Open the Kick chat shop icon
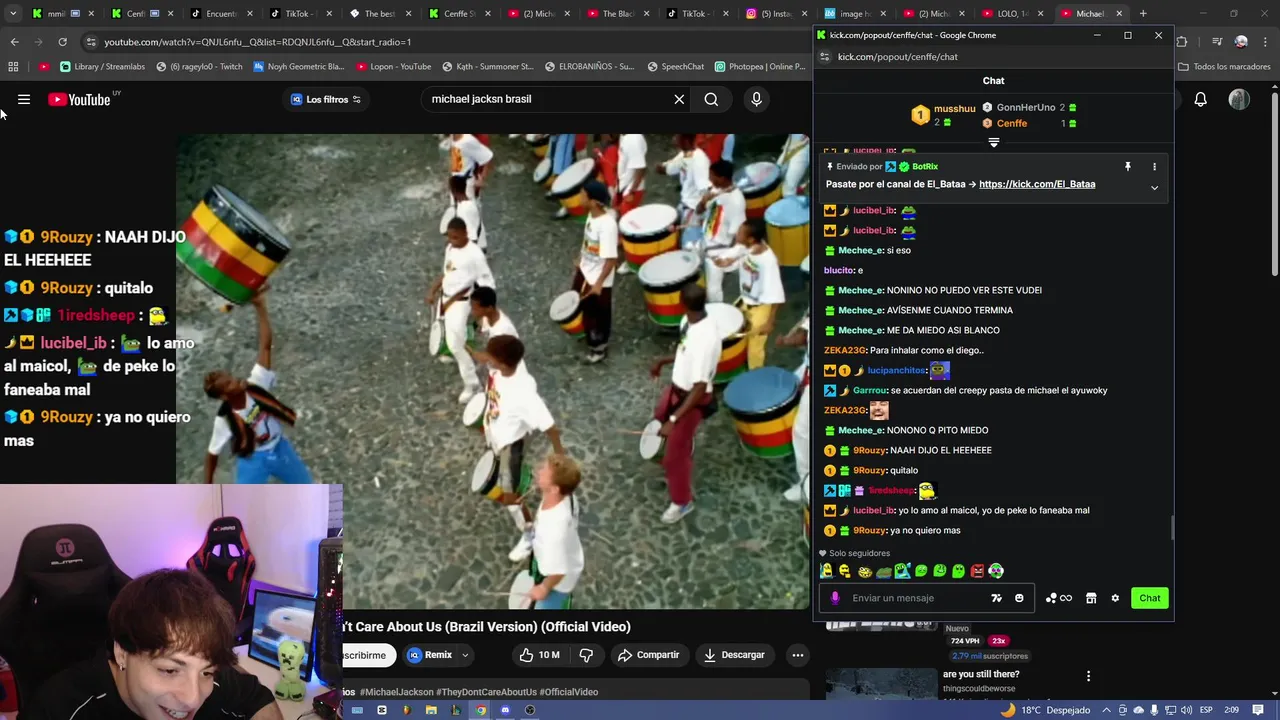Image resolution: width=1280 pixels, height=720 pixels. point(1091,598)
